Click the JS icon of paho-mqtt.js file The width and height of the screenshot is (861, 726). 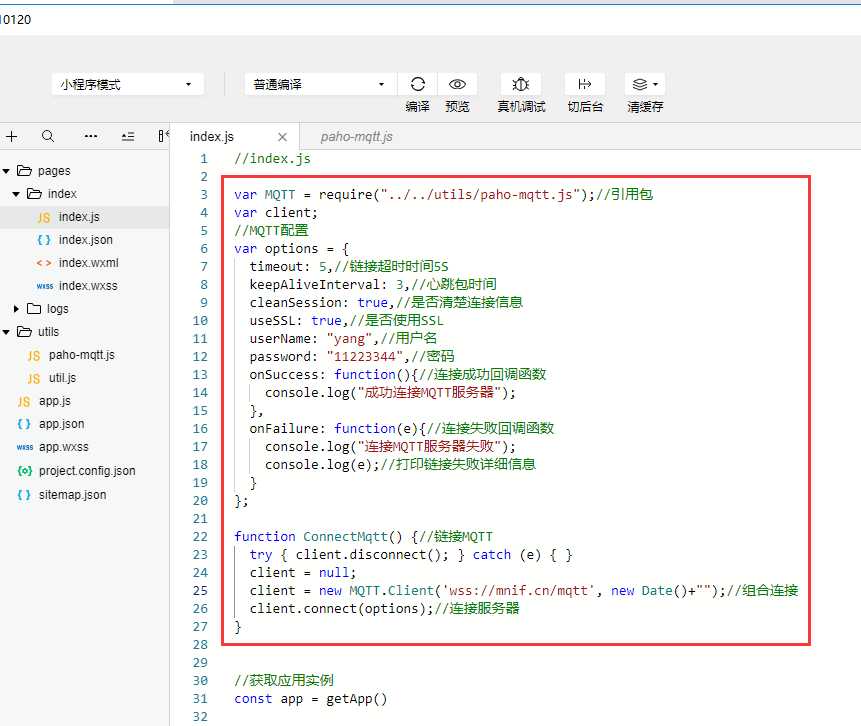point(33,356)
